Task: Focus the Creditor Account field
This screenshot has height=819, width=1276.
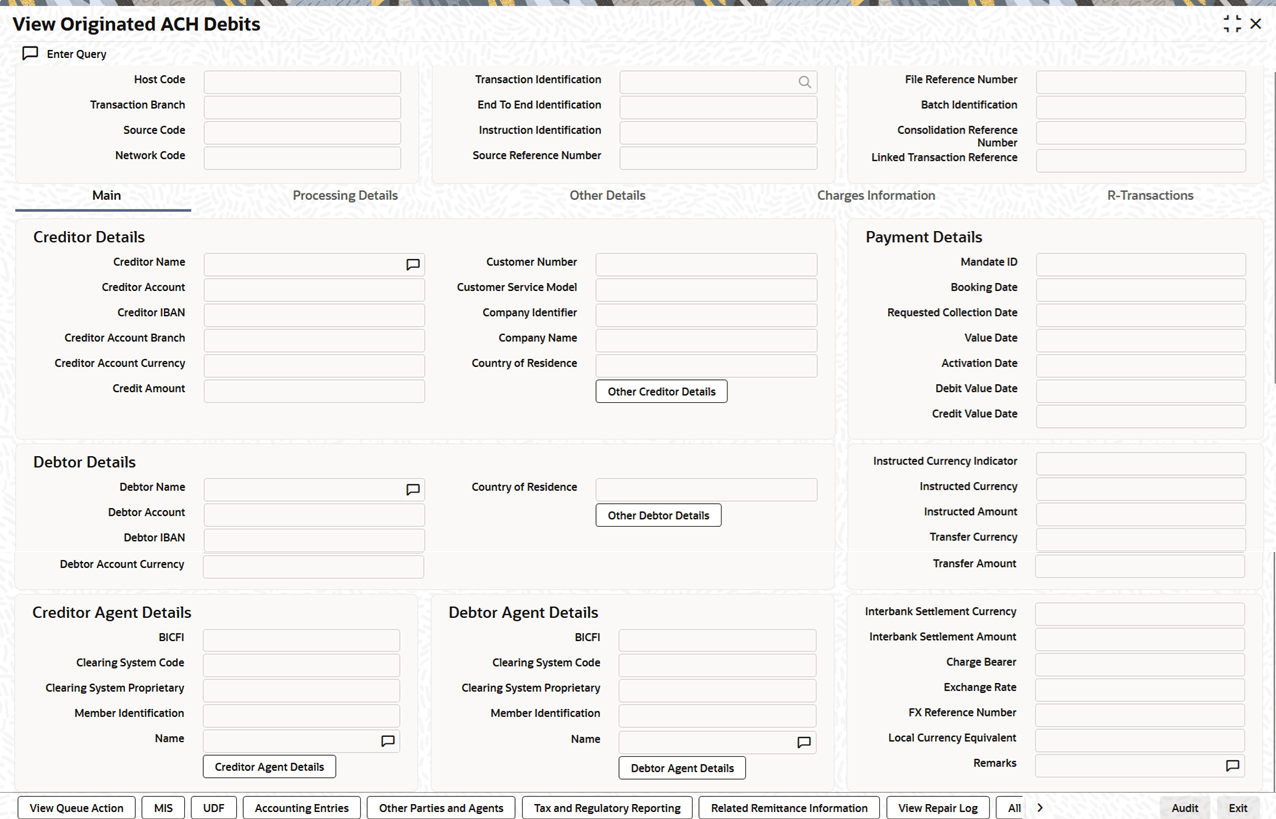Action: tap(314, 290)
